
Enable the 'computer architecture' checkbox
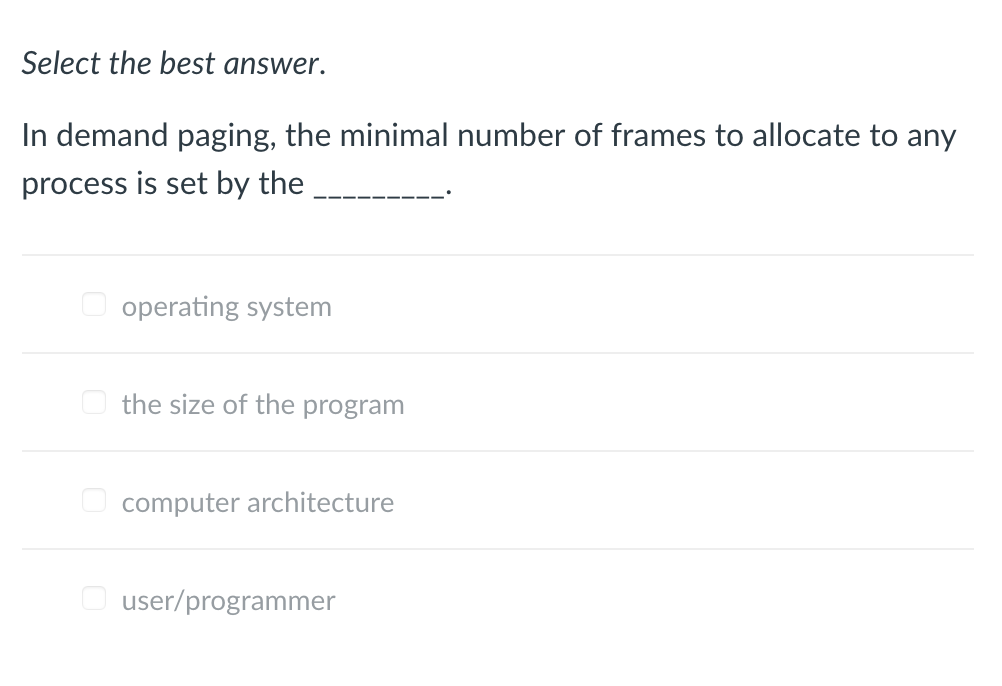coord(94,501)
